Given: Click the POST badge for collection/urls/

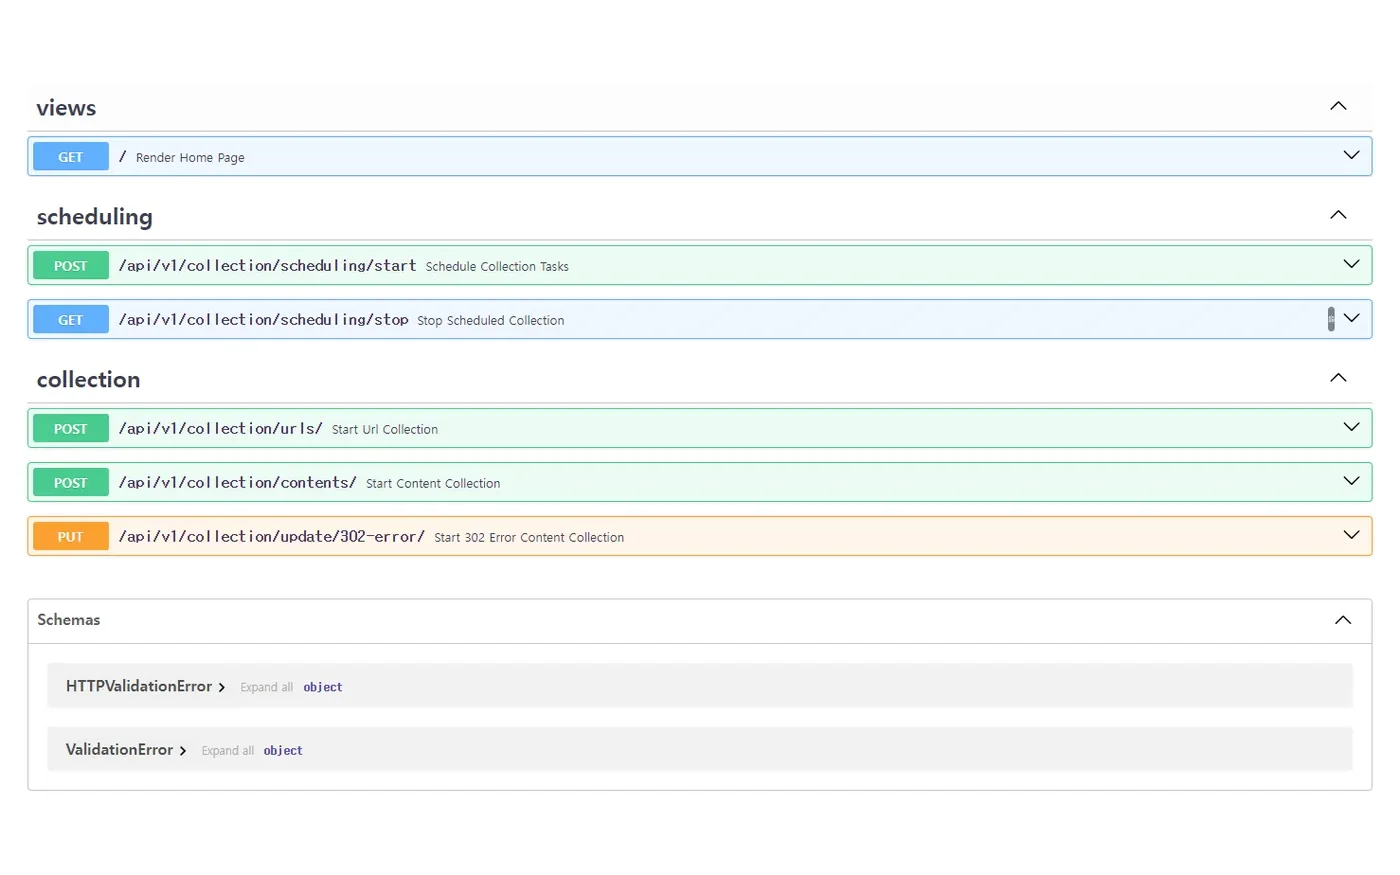Looking at the screenshot, I should click(71, 429).
